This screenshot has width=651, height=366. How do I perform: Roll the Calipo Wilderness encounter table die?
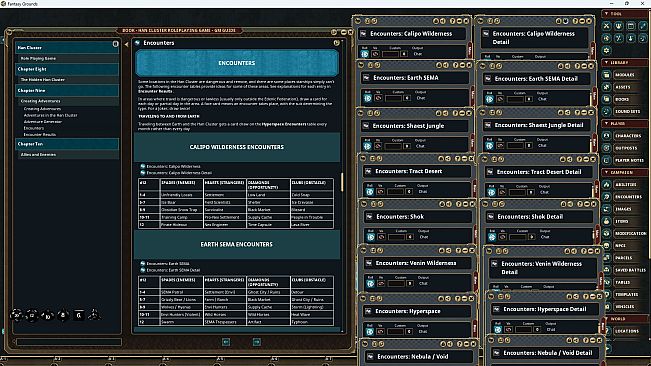(x=365, y=54)
